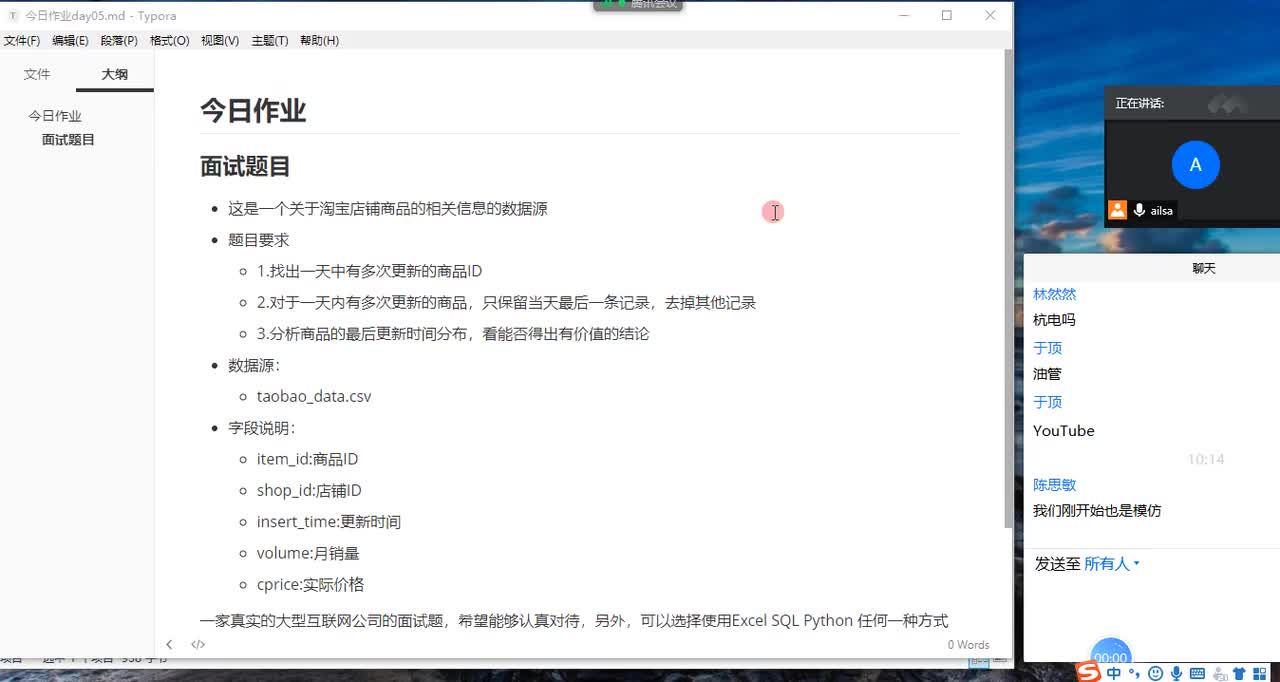The image size is (1280, 682).
Task: Click the line starting 3.分析商品的最后更新时间
Action: point(453,334)
